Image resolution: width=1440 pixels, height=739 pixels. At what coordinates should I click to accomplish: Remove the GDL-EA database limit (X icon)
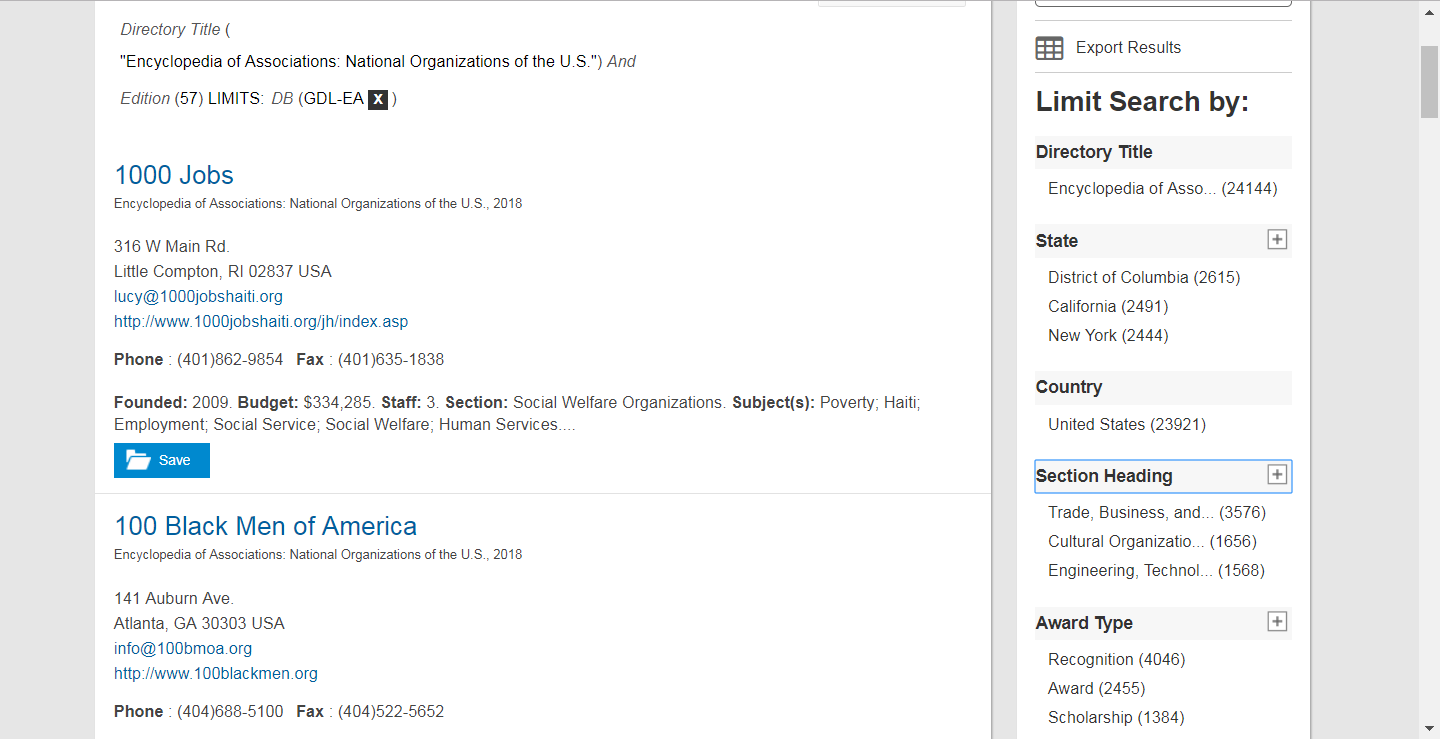378,99
